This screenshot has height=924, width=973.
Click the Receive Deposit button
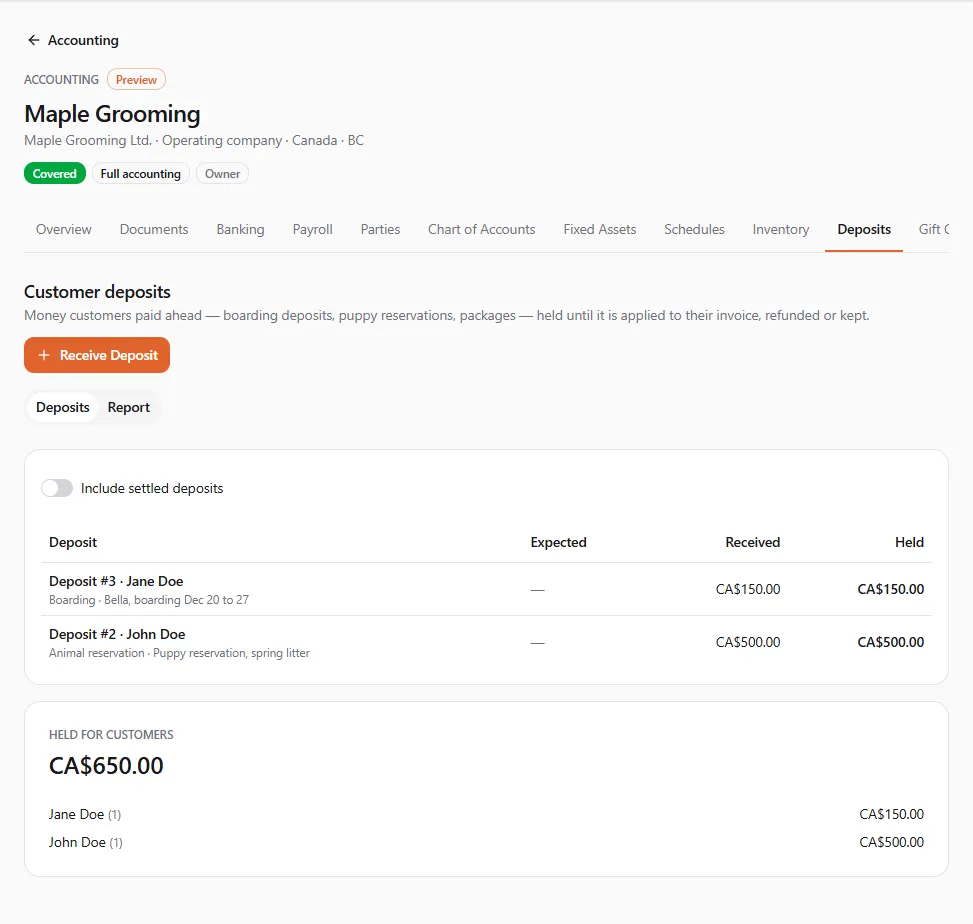pyautogui.click(x=97, y=355)
